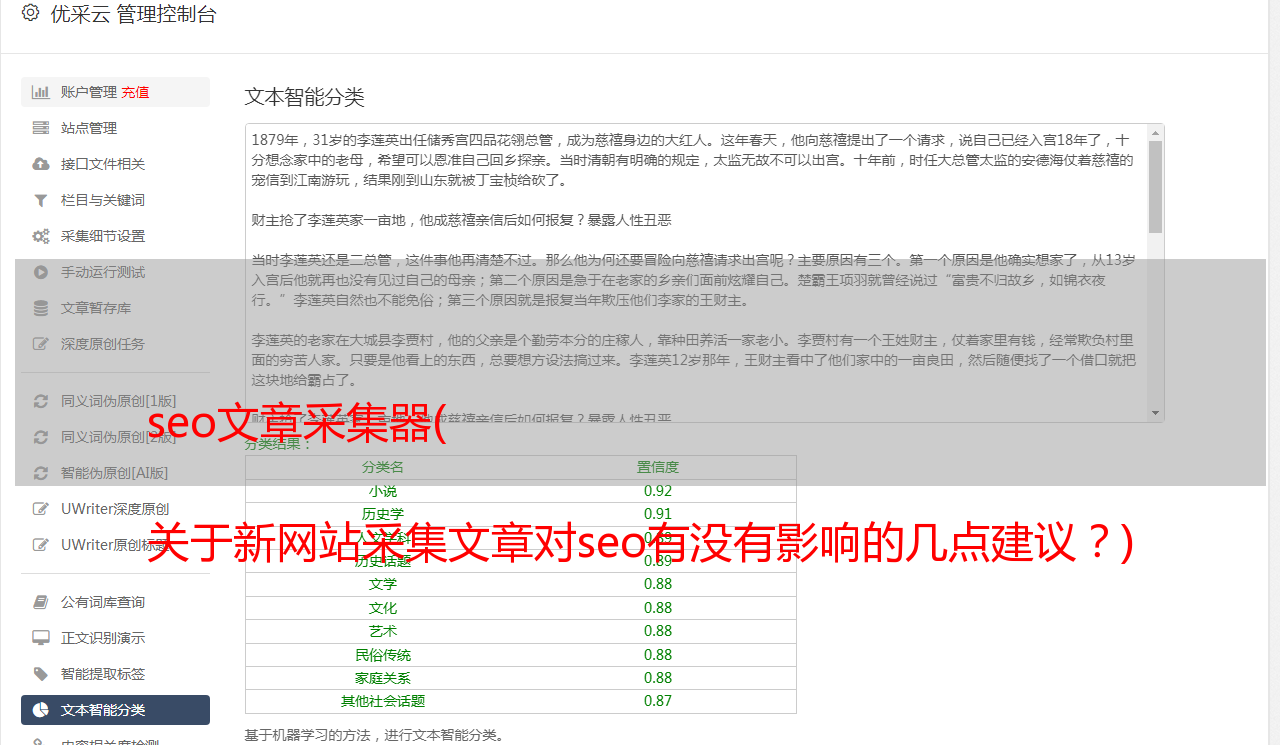Click the 分类名 column header
Viewport: 1280px width, 745px height.
pos(383,467)
